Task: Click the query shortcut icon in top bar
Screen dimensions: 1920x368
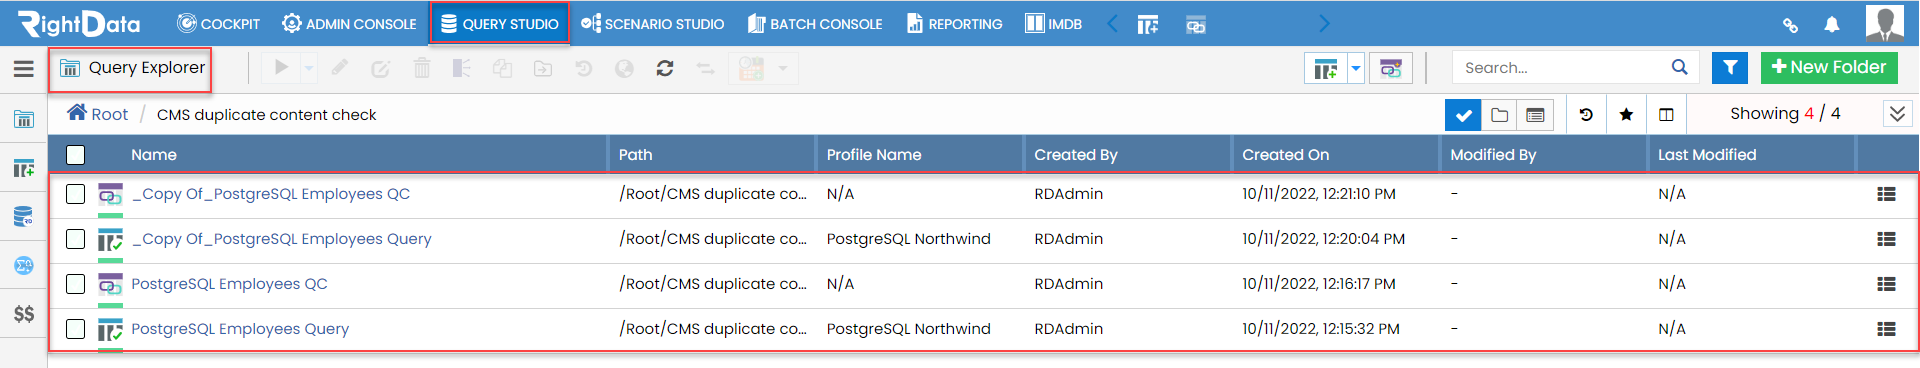Action: 1148,24
